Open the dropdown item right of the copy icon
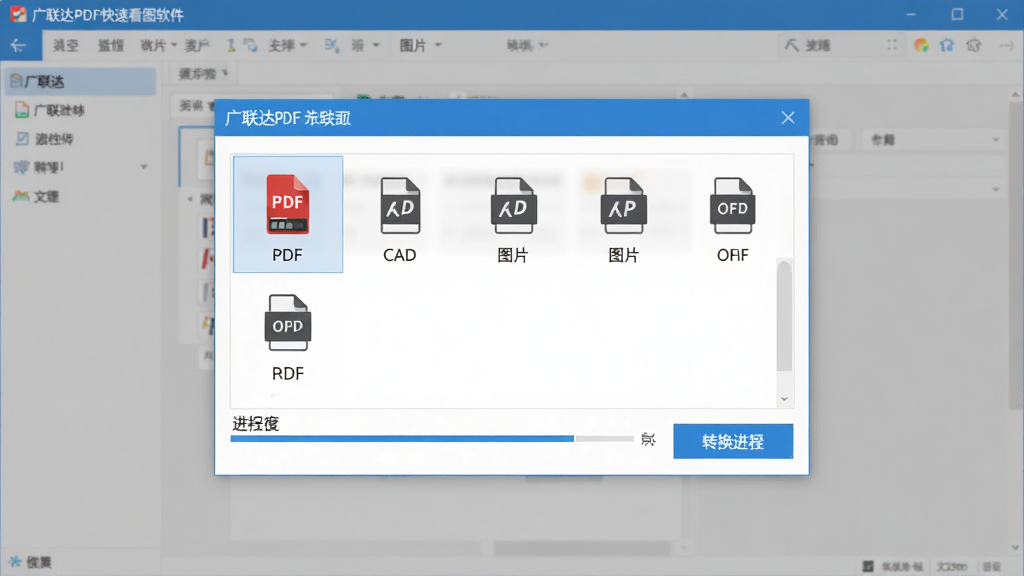Image resolution: width=1024 pixels, height=576 pixels. [287, 46]
